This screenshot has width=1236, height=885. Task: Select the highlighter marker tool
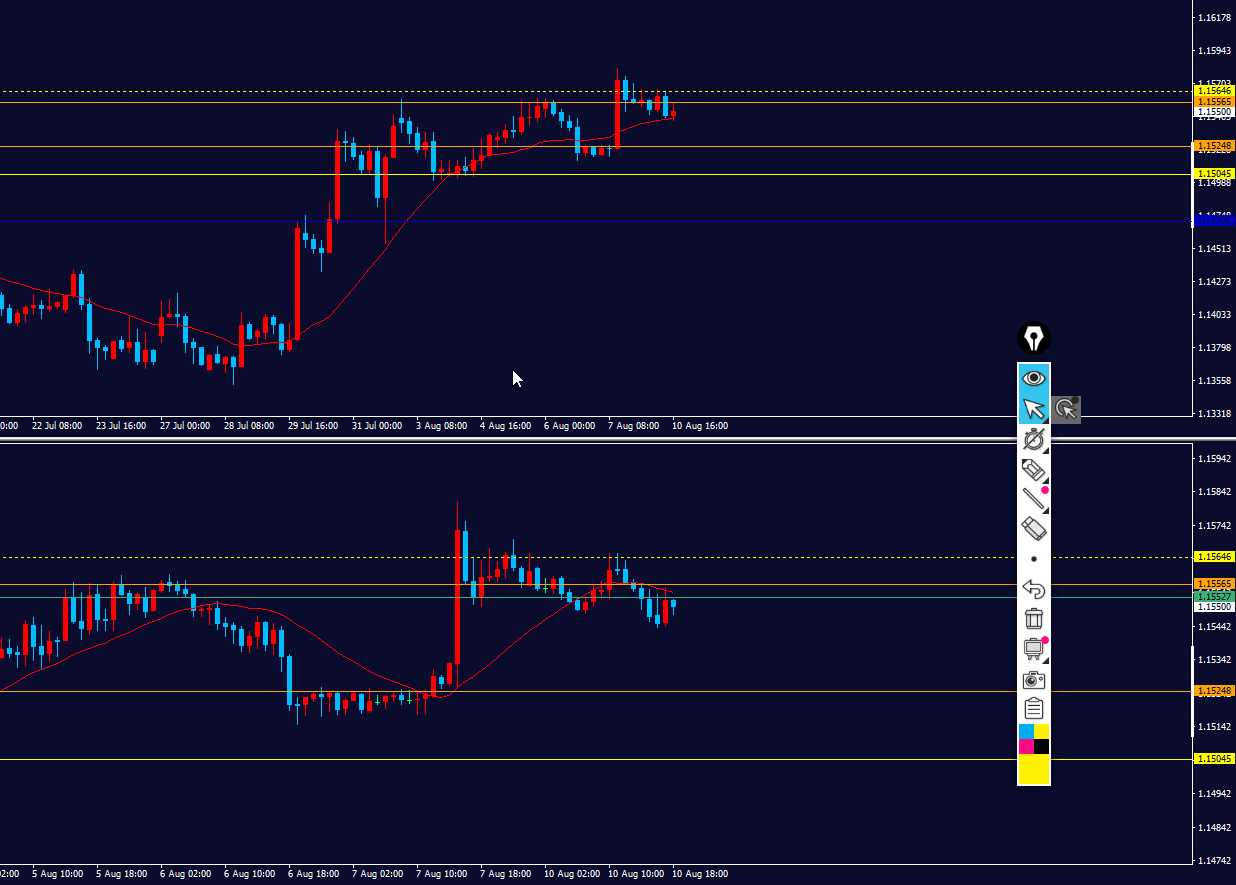coord(1034,469)
